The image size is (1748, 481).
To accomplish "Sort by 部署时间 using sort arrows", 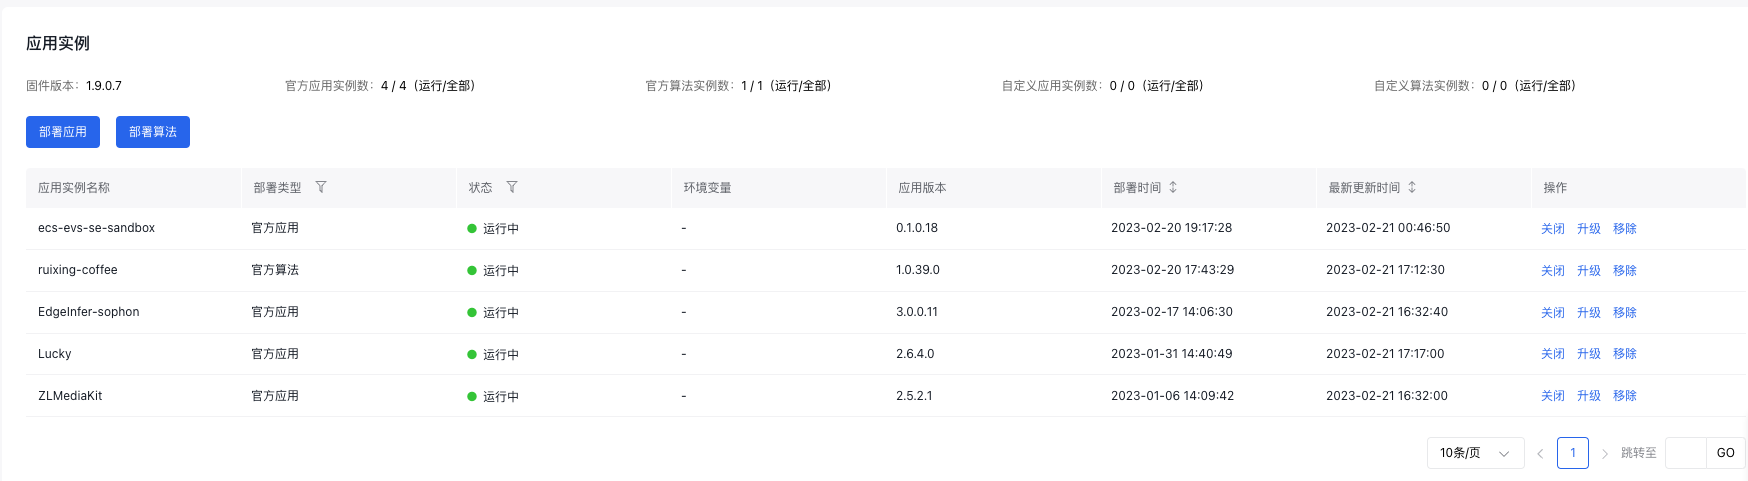I will click(x=1173, y=187).
